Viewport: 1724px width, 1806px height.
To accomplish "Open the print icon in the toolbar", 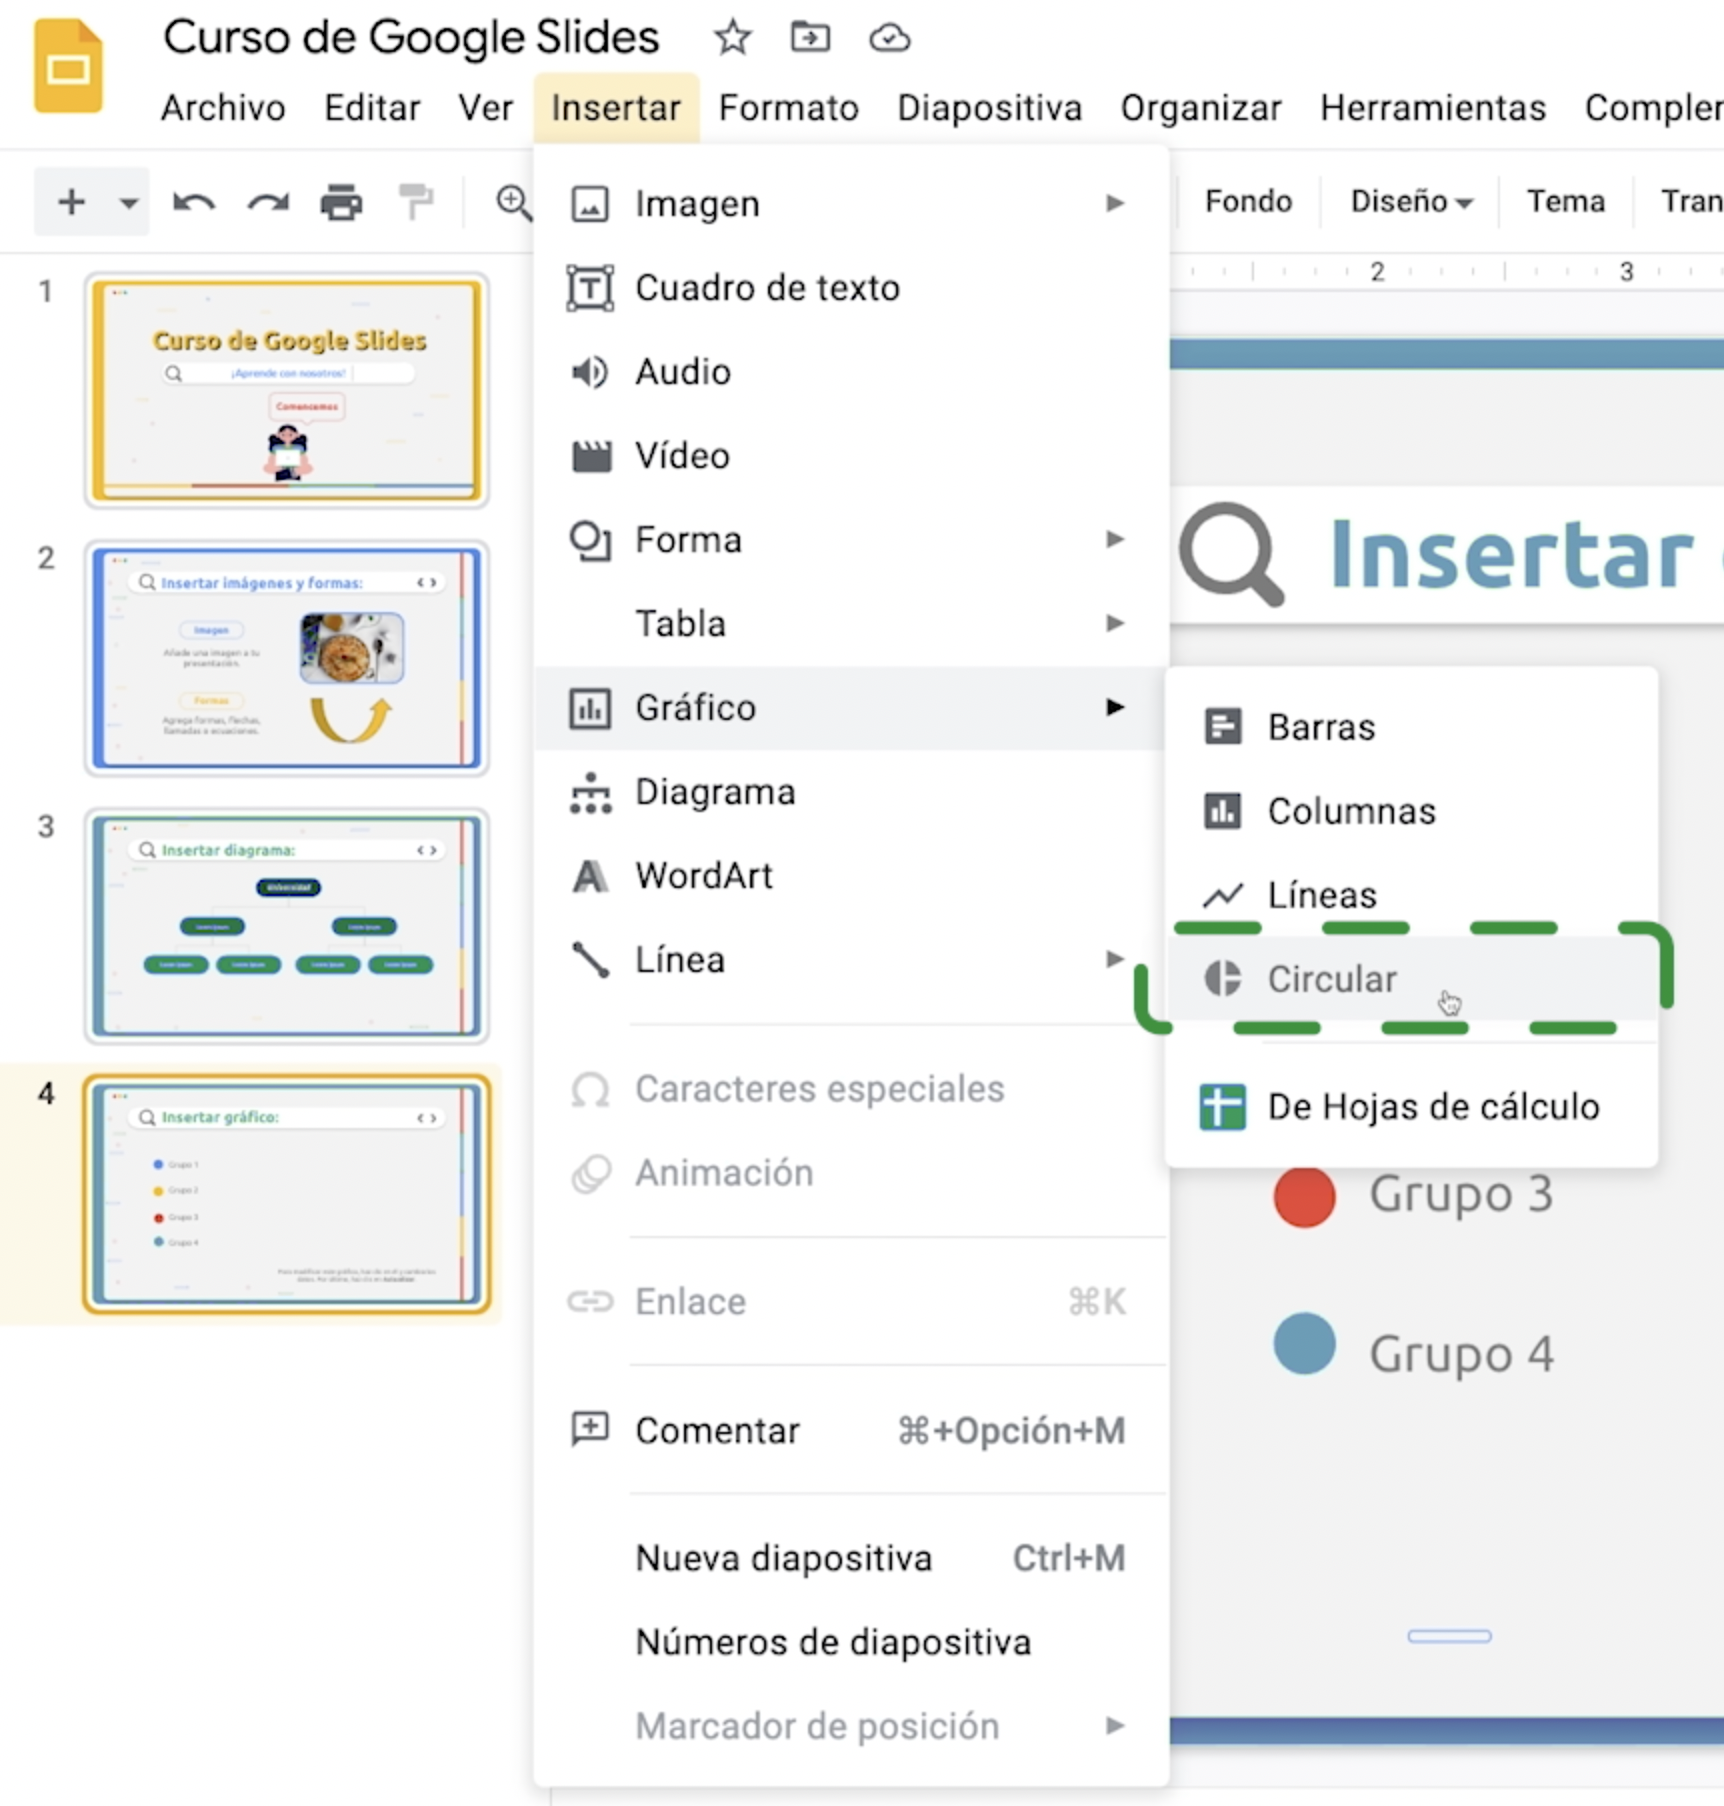I will (341, 201).
